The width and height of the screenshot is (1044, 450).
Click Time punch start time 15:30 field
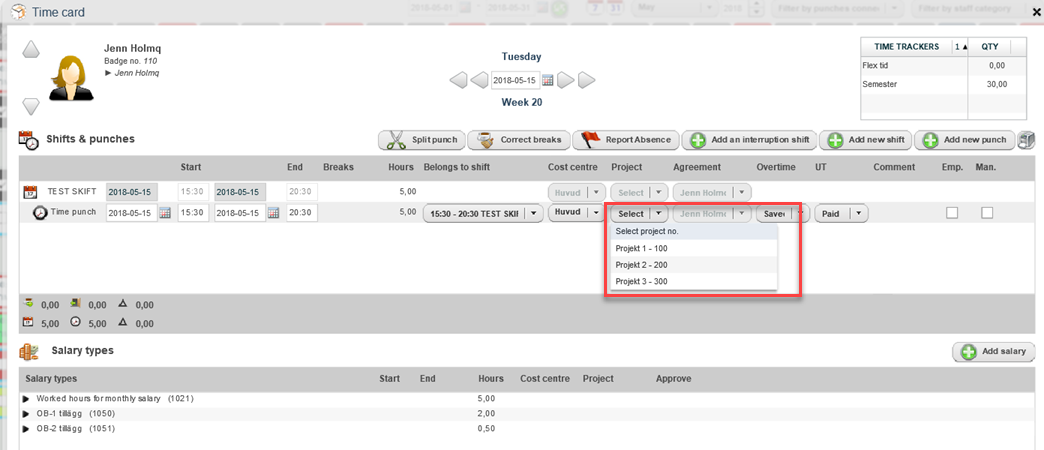pos(193,213)
